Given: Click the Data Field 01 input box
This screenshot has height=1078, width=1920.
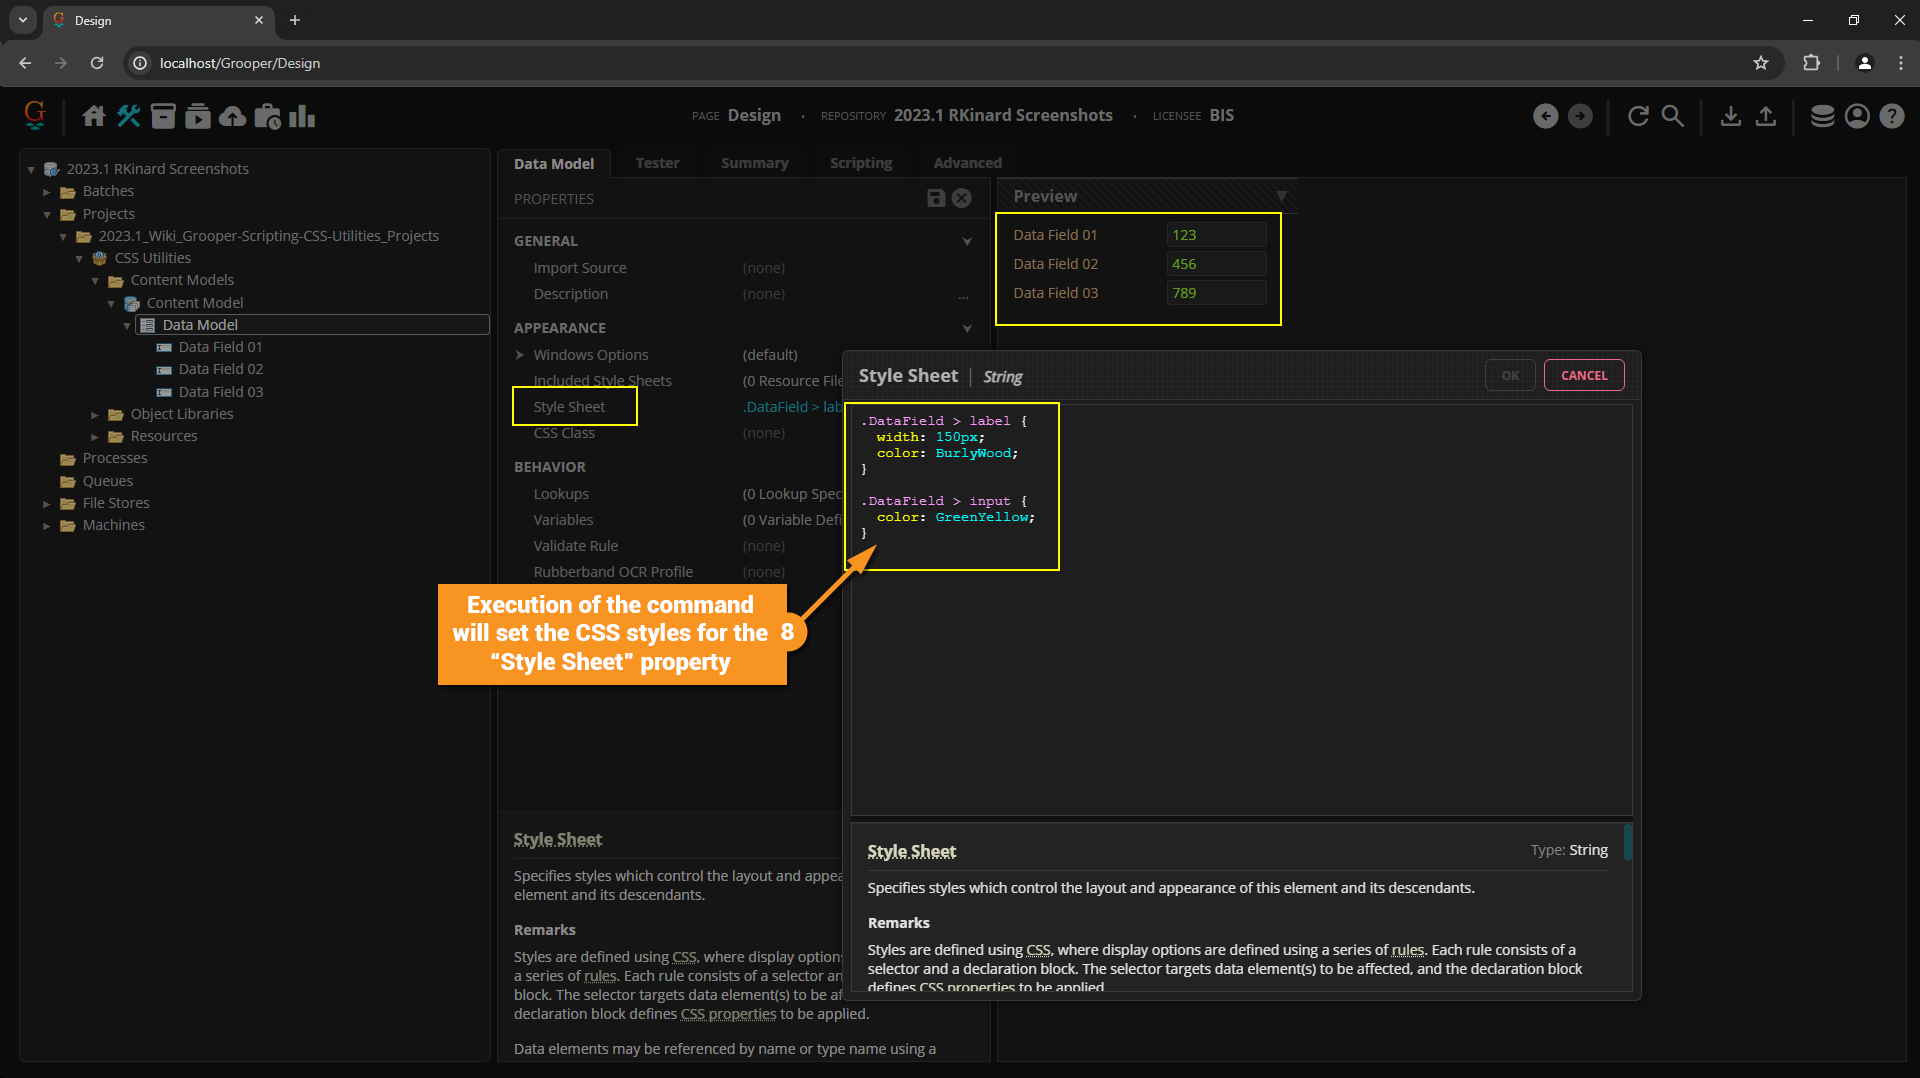Looking at the screenshot, I should pos(1215,235).
